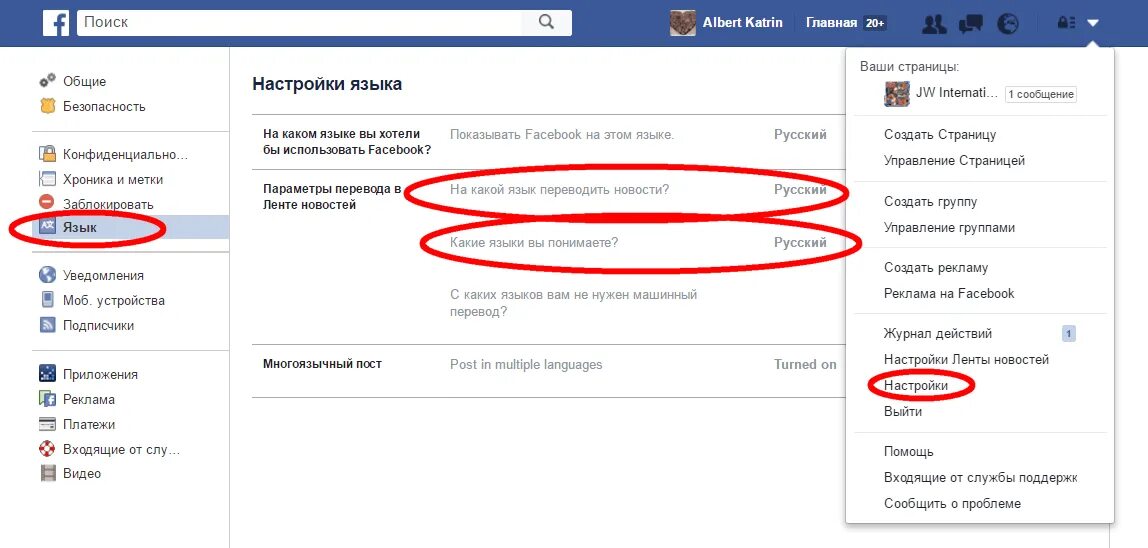
Task: Open the privacy shortcuts lock icon
Action: [x=1065, y=23]
